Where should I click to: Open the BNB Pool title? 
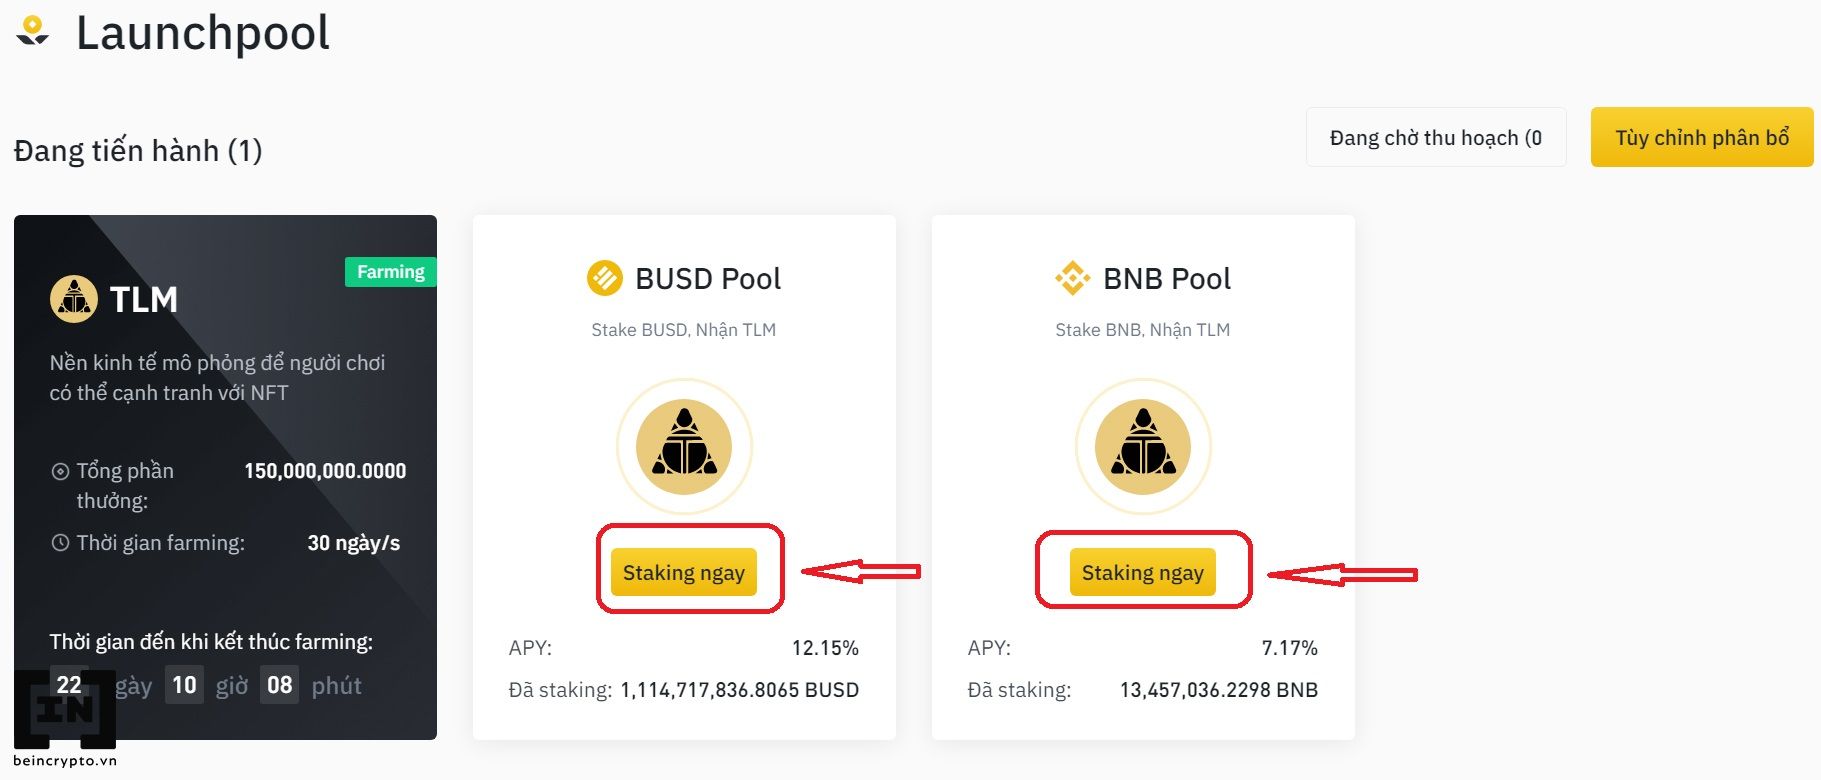pyautogui.click(x=1167, y=279)
